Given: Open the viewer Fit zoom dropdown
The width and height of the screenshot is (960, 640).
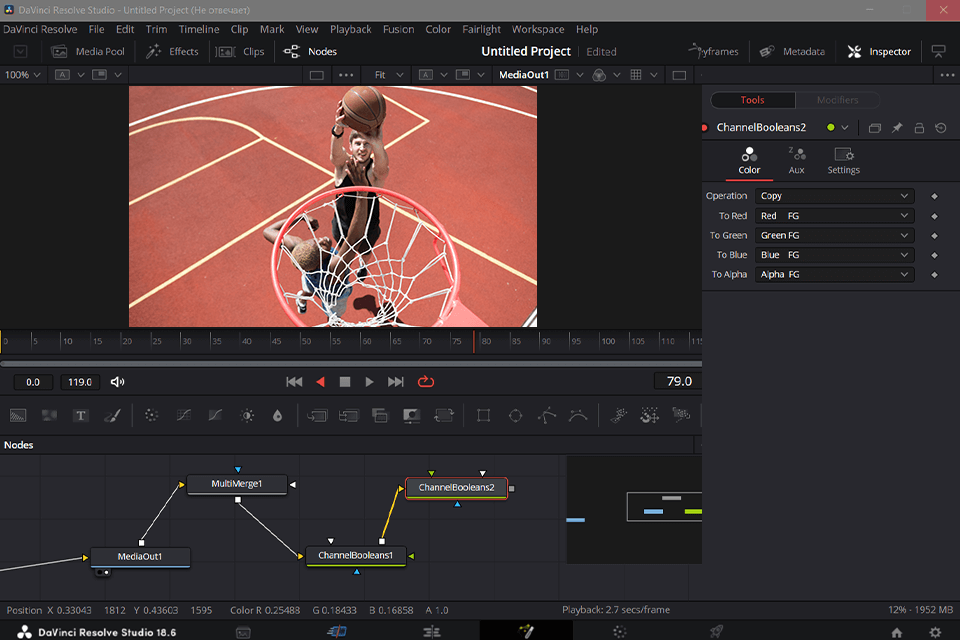Looking at the screenshot, I should pyautogui.click(x=386, y=75).
